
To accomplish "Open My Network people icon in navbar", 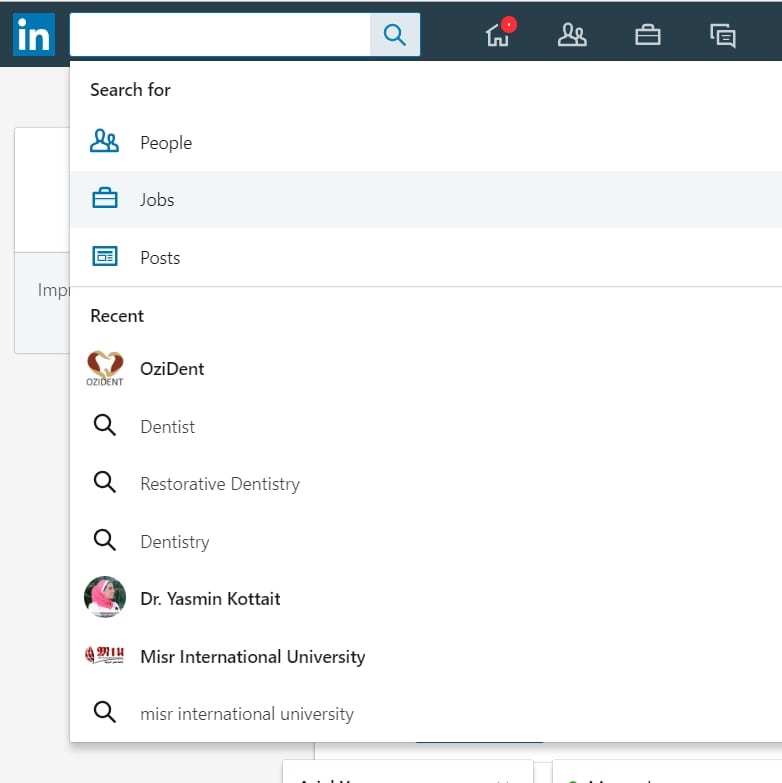I will coord(572,35).
